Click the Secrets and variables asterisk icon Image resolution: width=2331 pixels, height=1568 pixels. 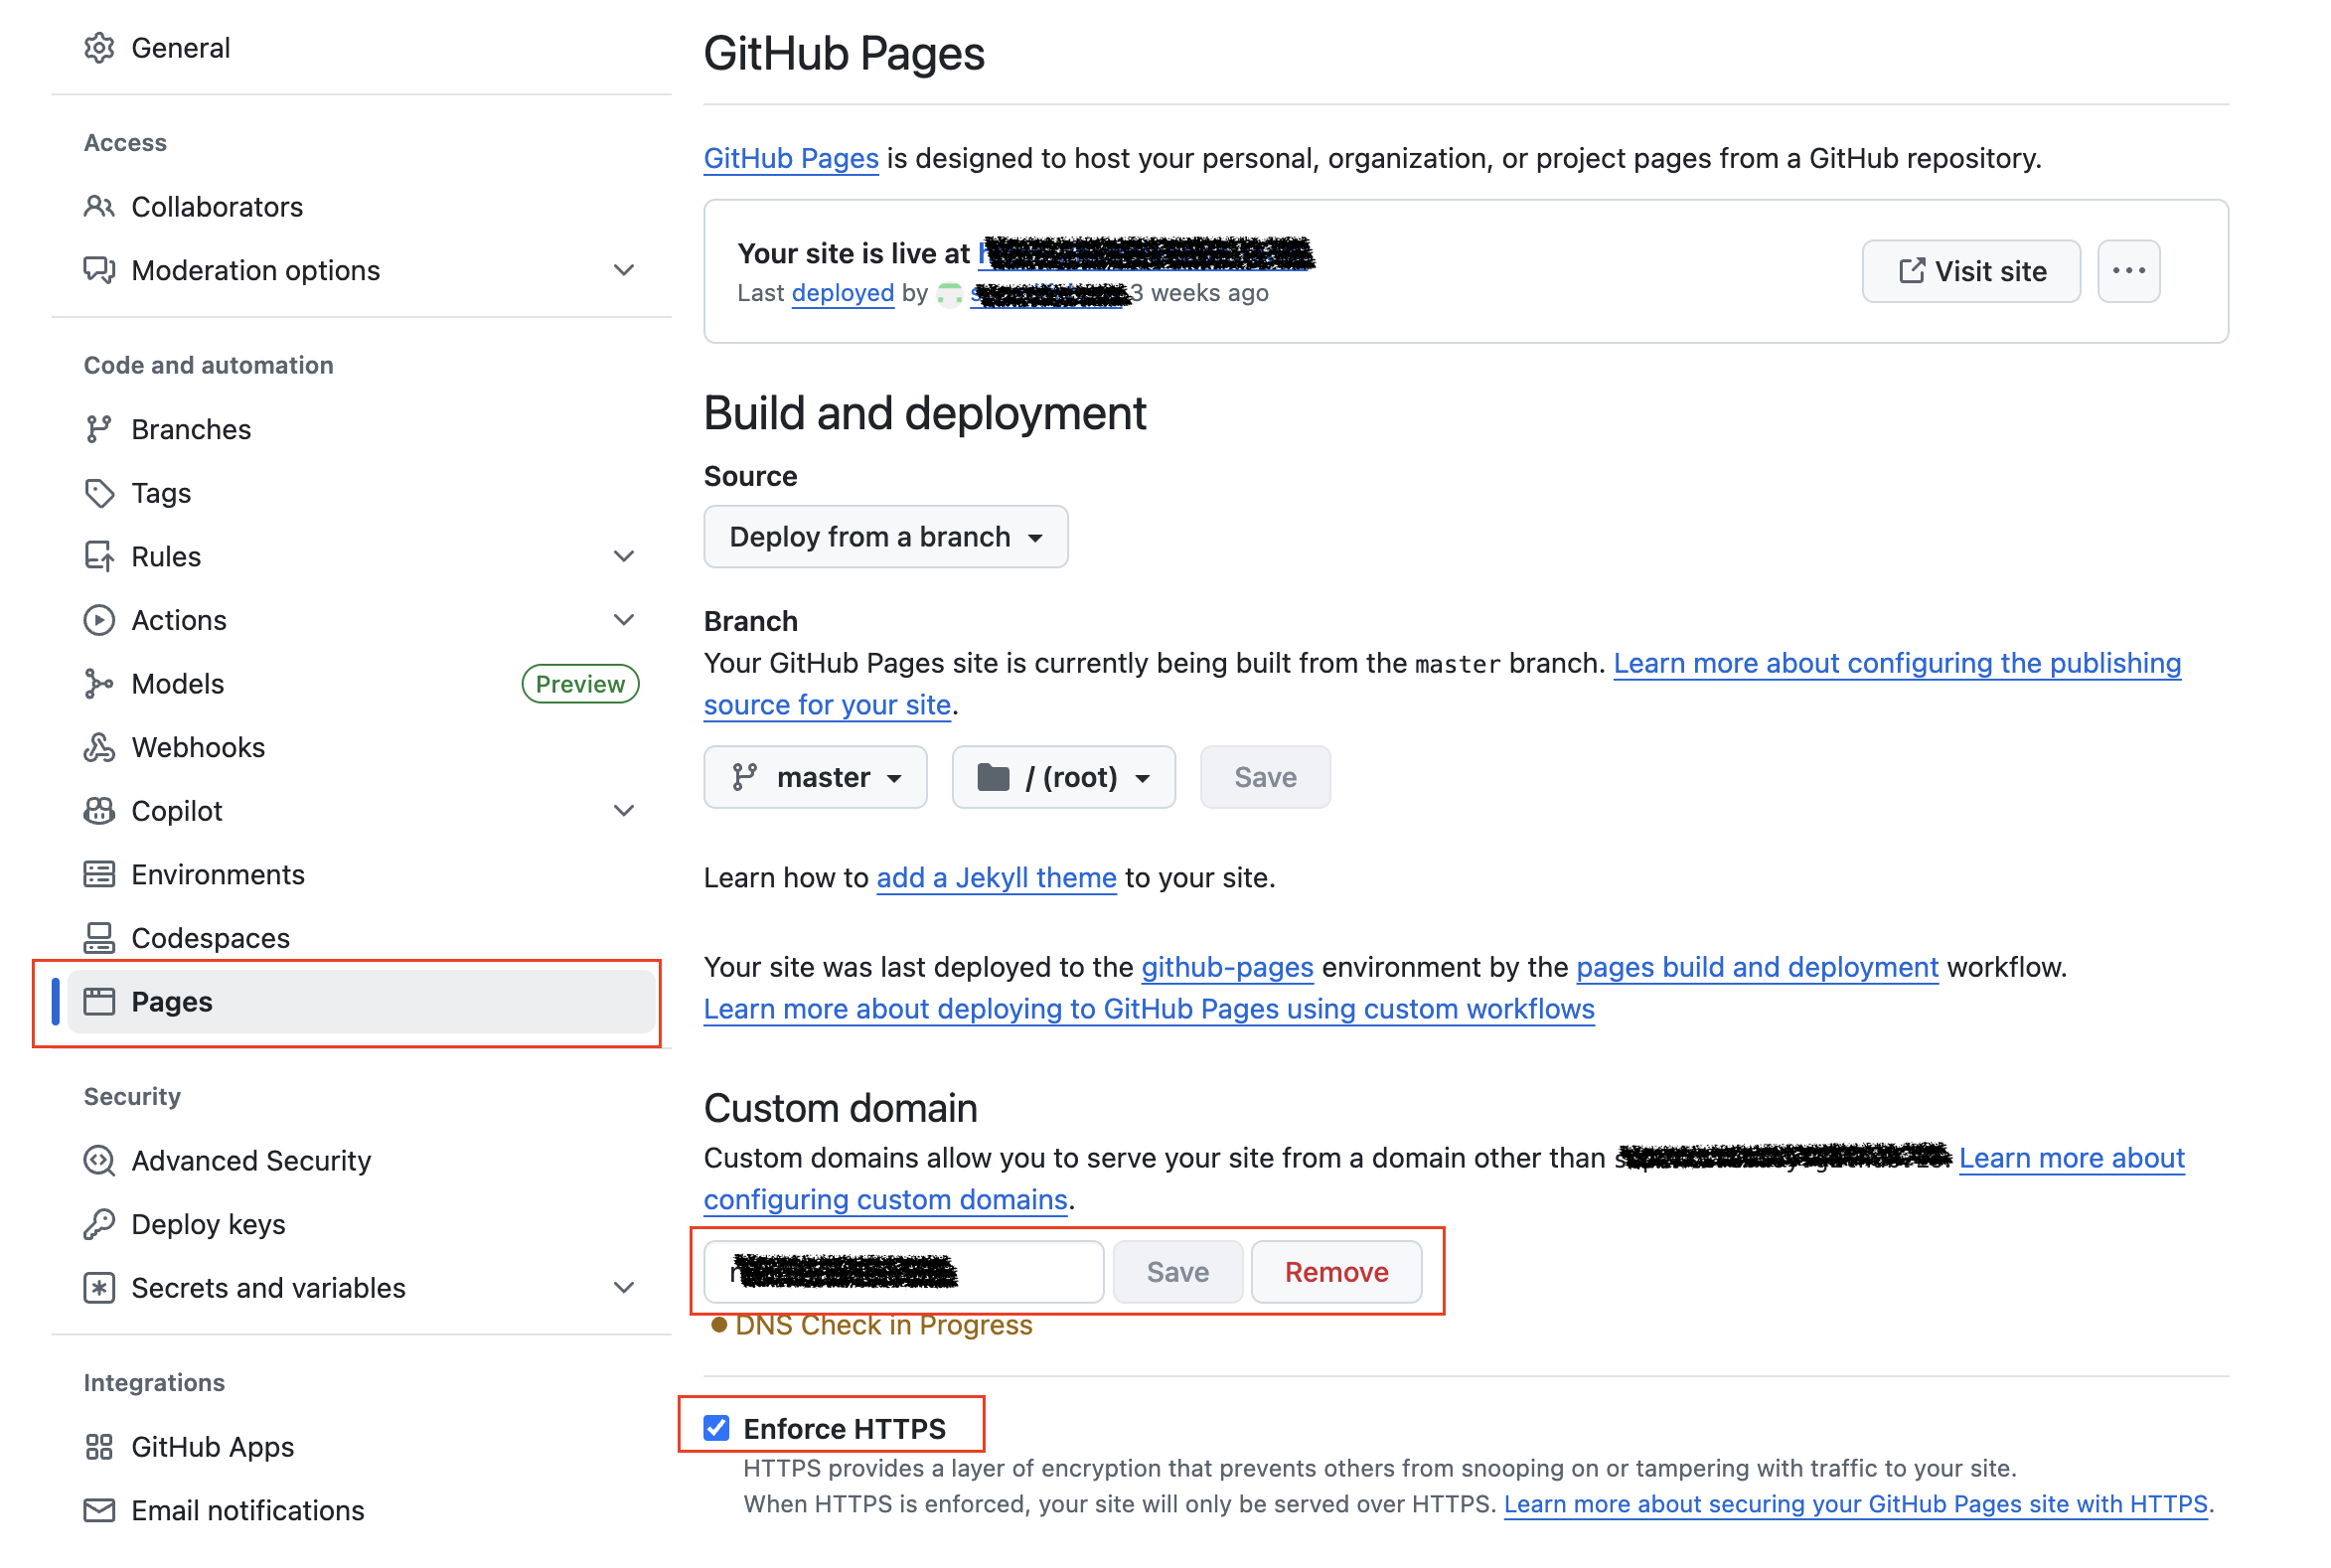tap(99, 1288)
